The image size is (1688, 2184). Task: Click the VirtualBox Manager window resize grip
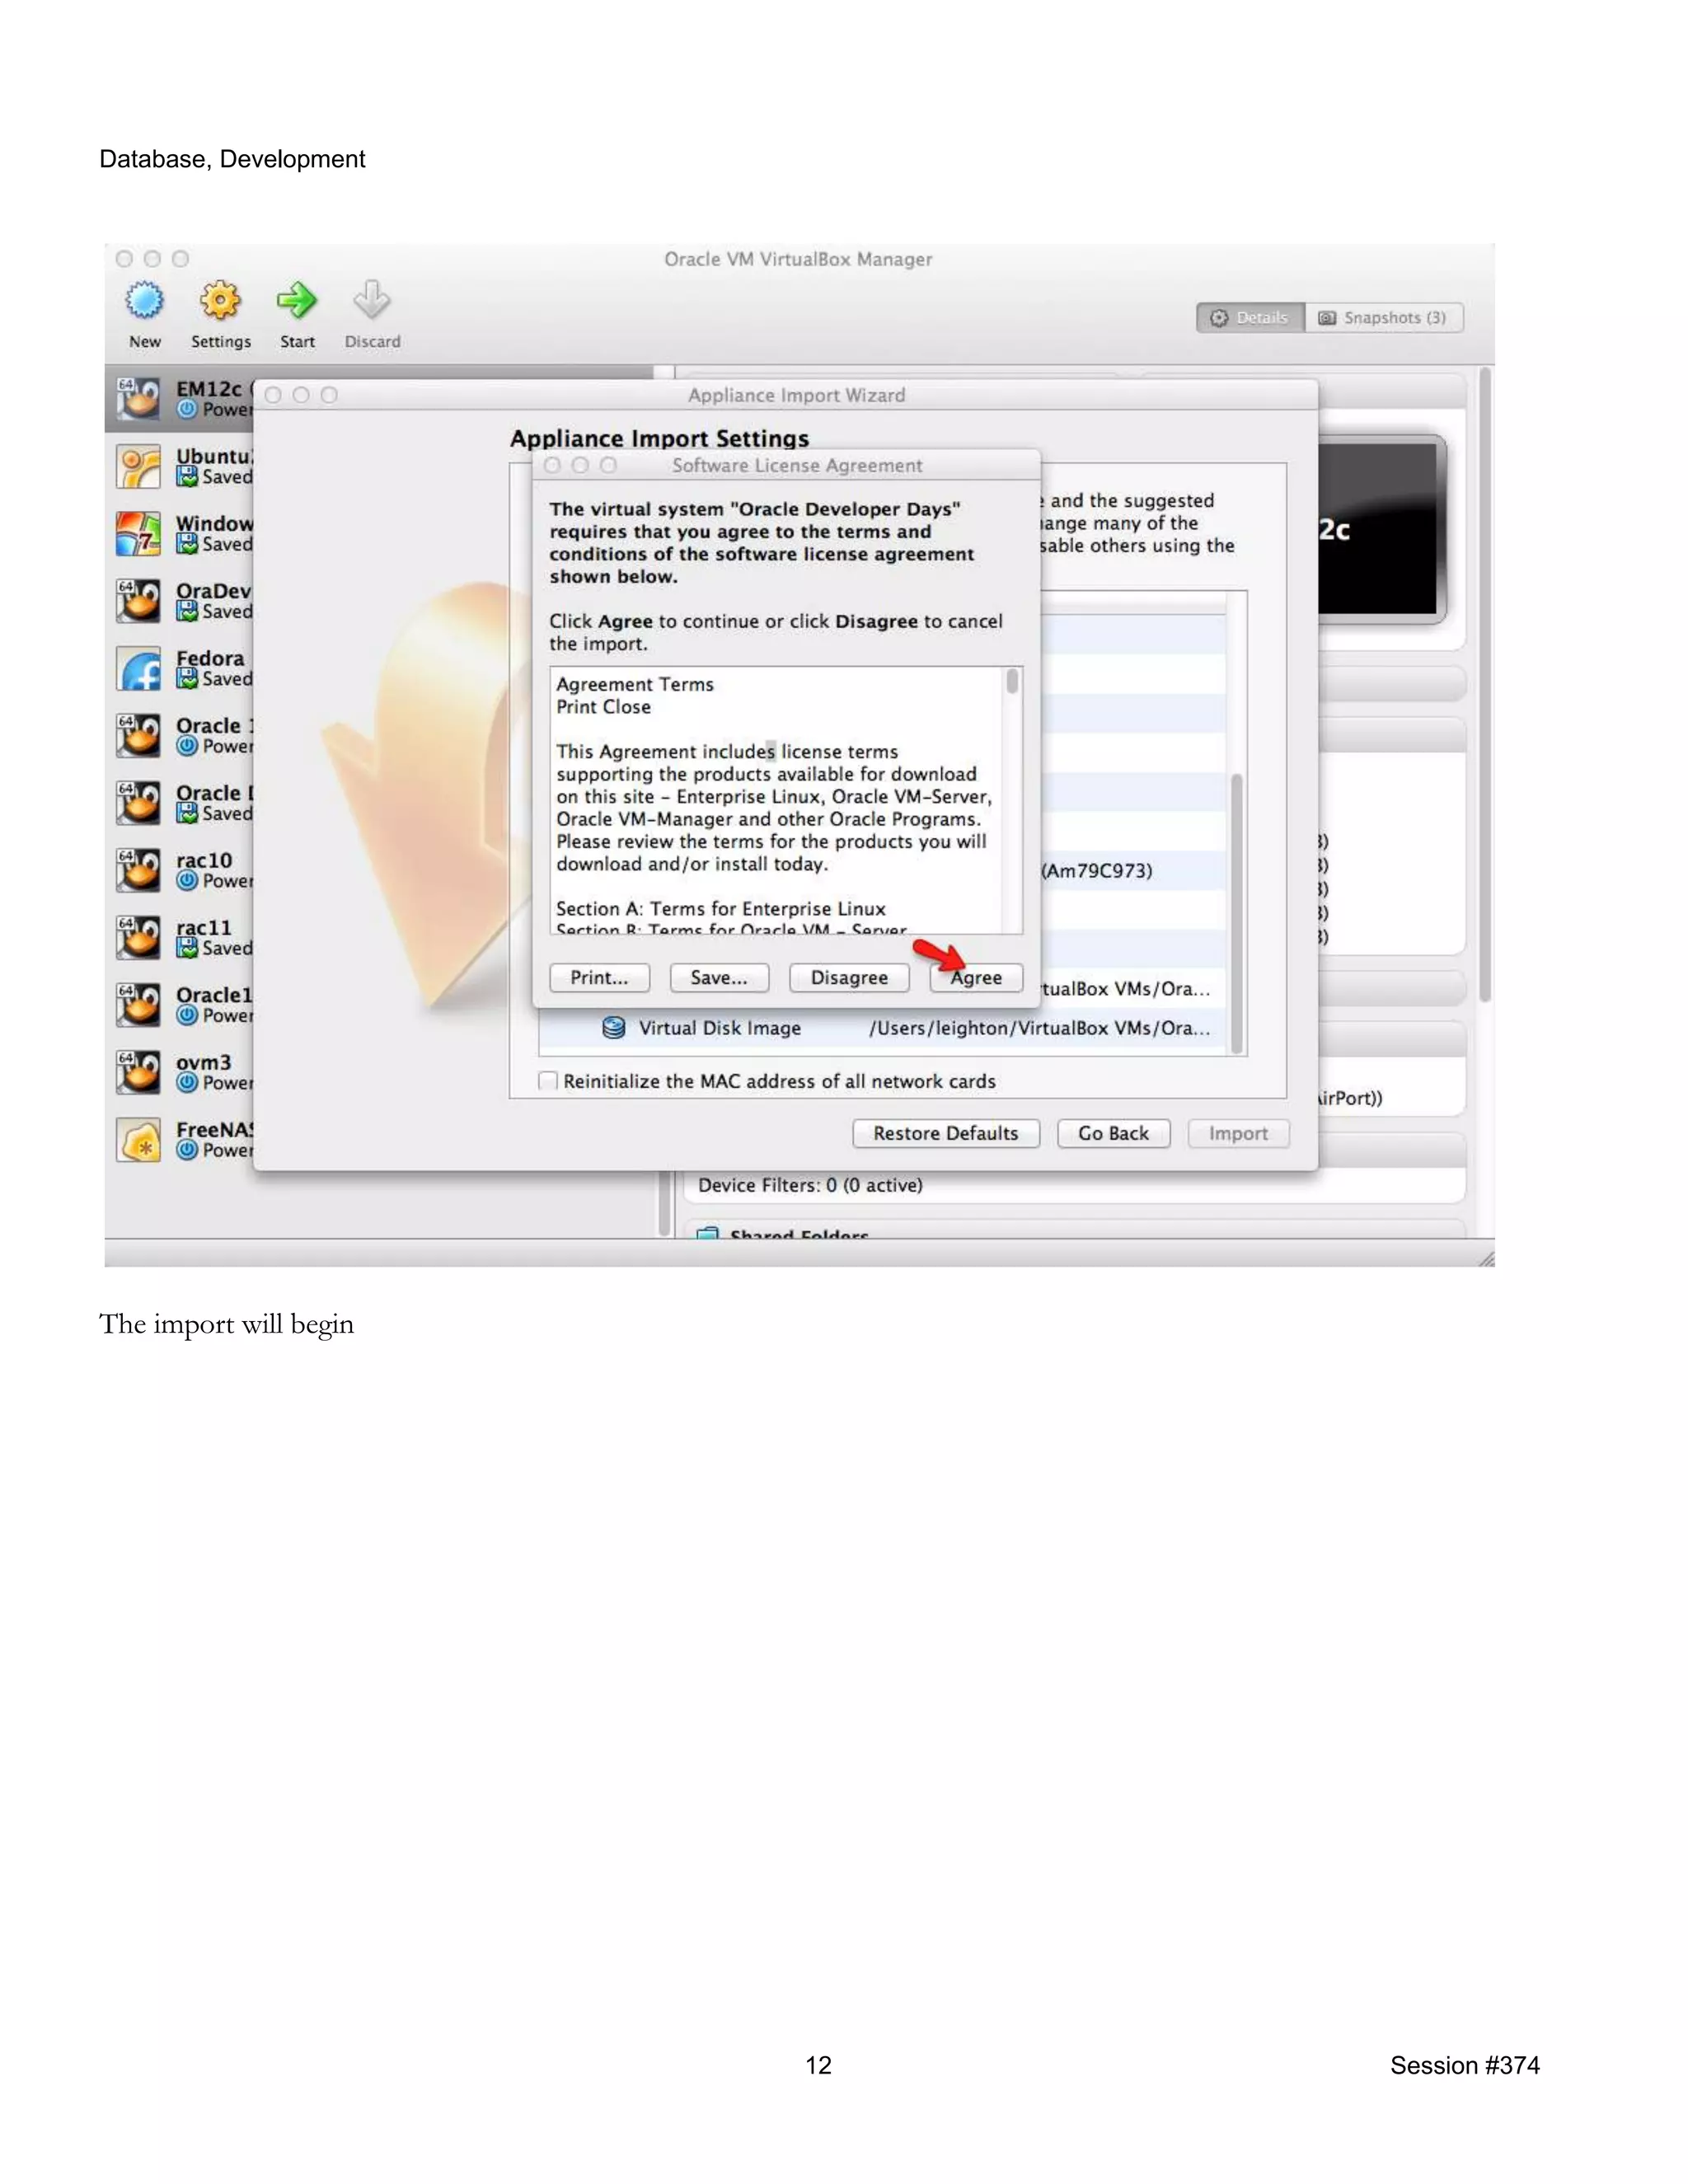coord(1485,1259)
